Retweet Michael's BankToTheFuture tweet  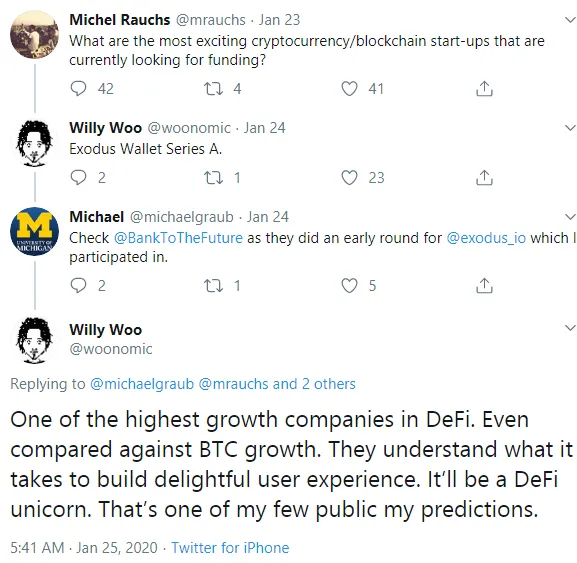[213, 286]
